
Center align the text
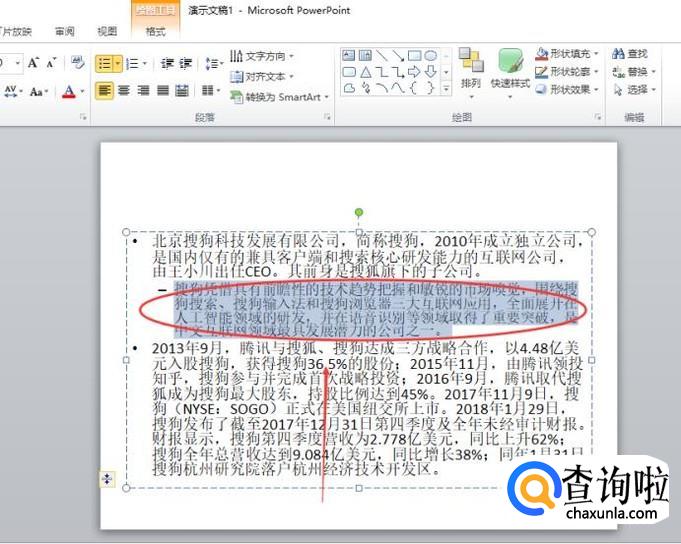tap(124, 90)
